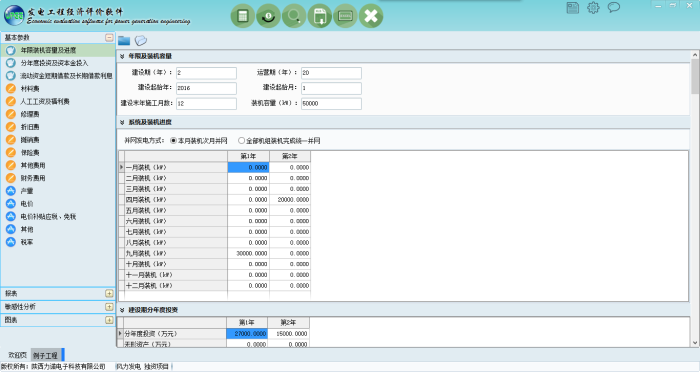The height and width of the screenshot is (372, 700).
Task: Click the 运营期（年） input field
Action: click(x=331, y=73)
